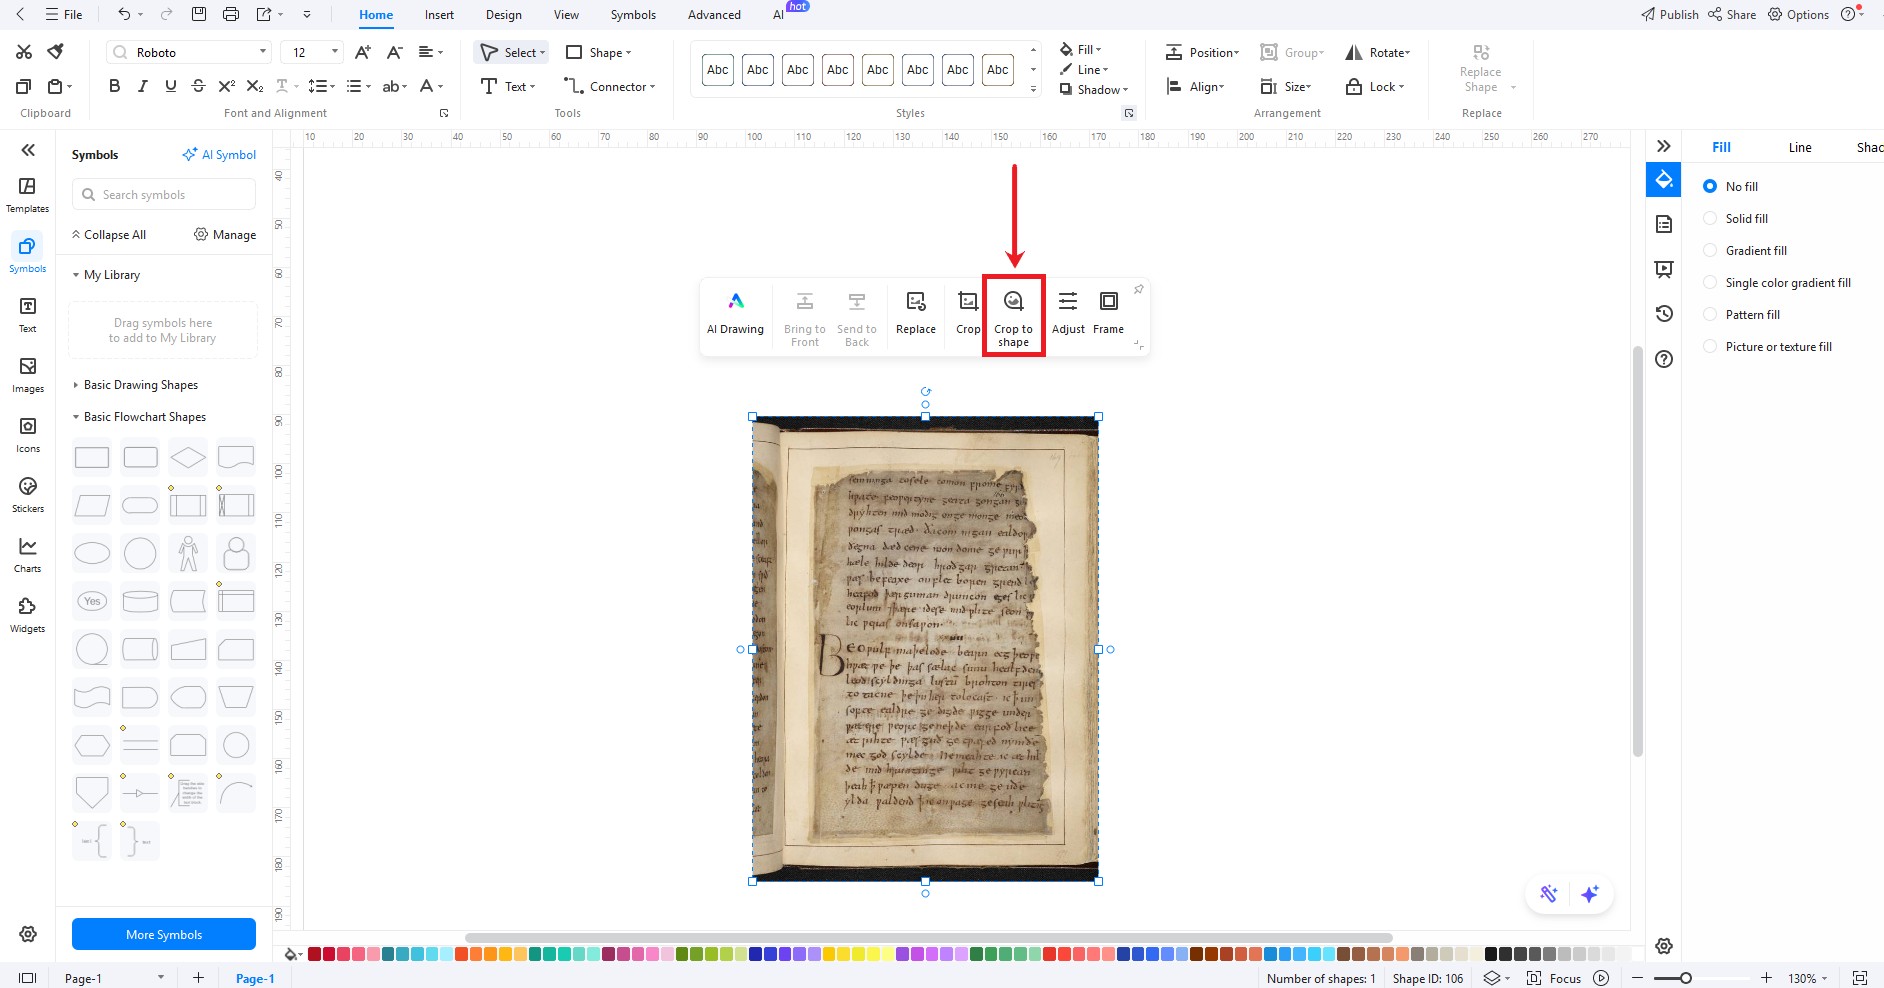The width and height of the screenshot is (1884, 988).
Task: Click the Save icon in title bar
Action: pyautogui.click(x=199, y=14)
